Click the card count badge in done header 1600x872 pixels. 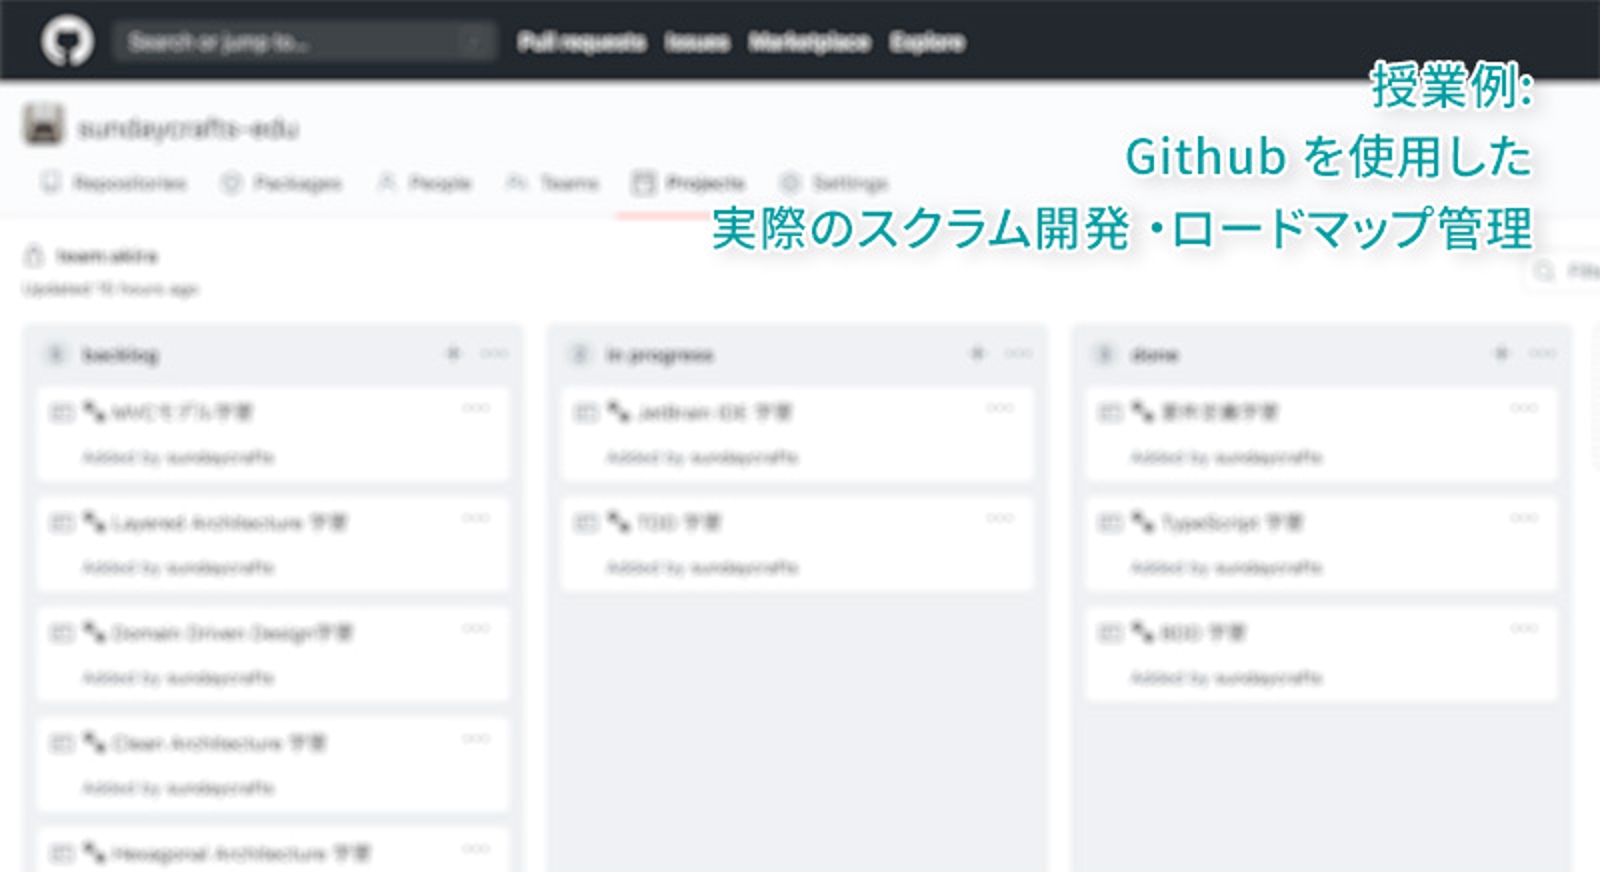click(x=1104, y=354)
